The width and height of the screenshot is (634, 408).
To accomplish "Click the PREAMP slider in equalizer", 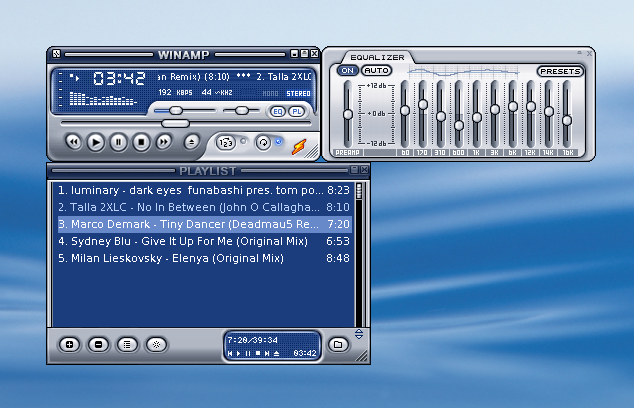I will [x=348, y=114].
